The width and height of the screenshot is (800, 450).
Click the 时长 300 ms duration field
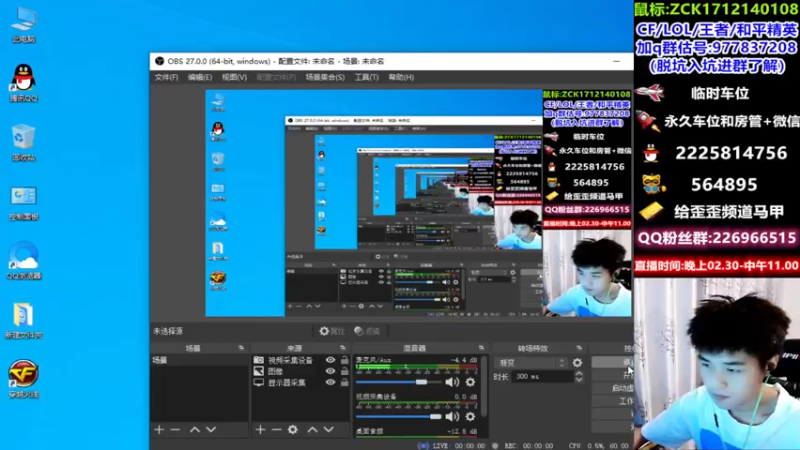(x=543, y=377)
